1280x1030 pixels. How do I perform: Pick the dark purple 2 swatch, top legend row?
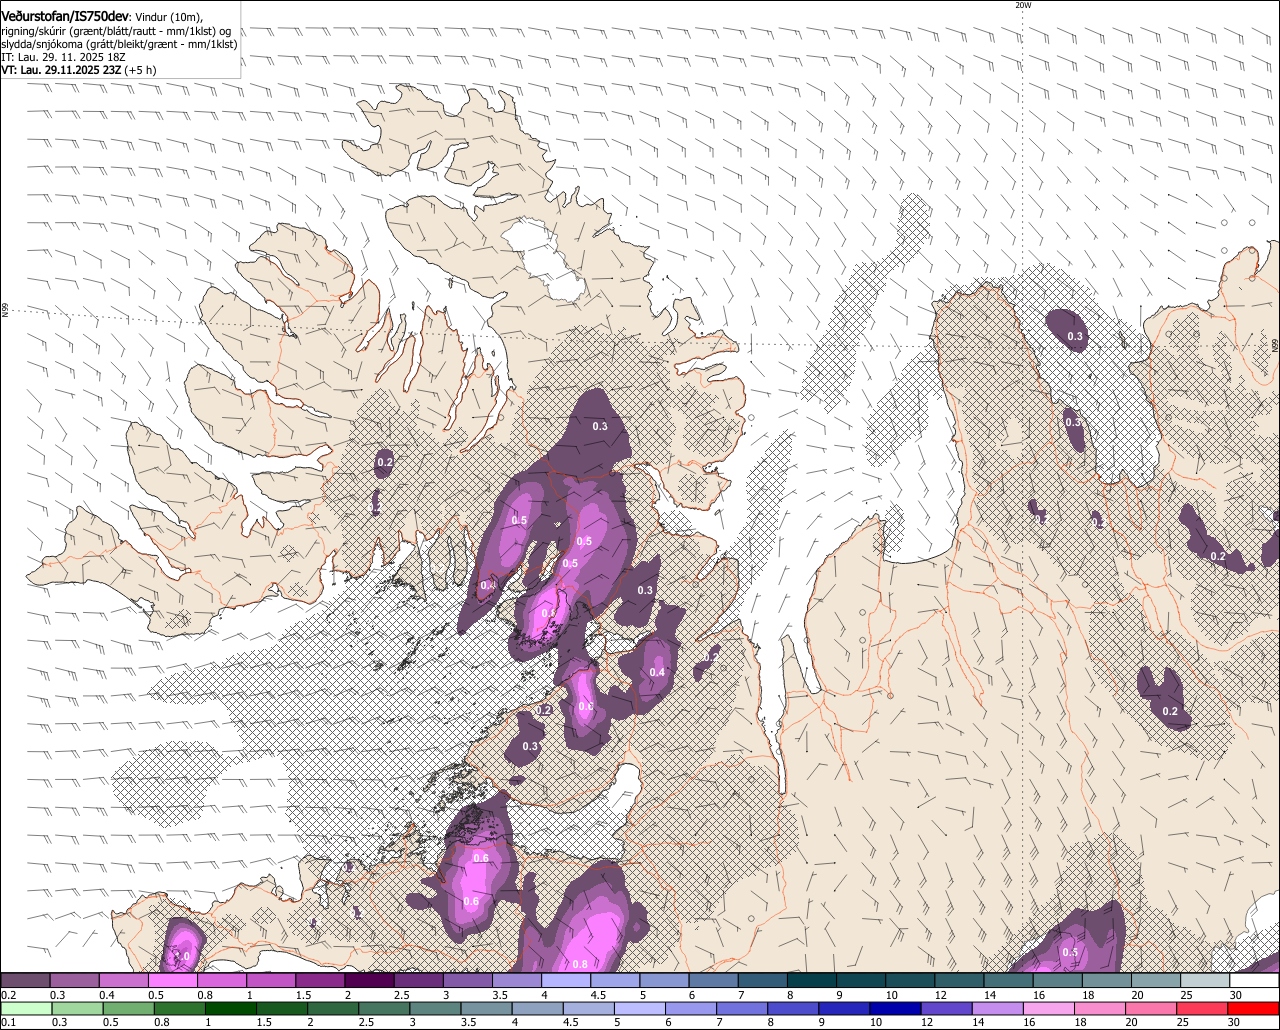coord(369,981)
